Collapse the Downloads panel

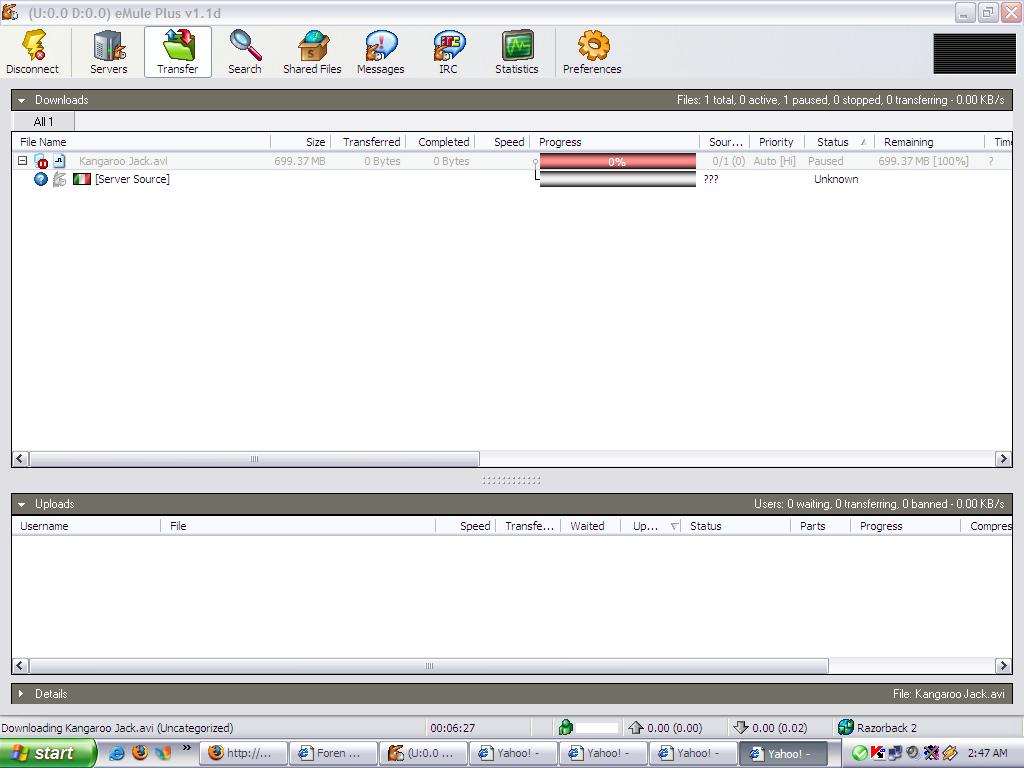pyautogui.click(x=22, y=101)
